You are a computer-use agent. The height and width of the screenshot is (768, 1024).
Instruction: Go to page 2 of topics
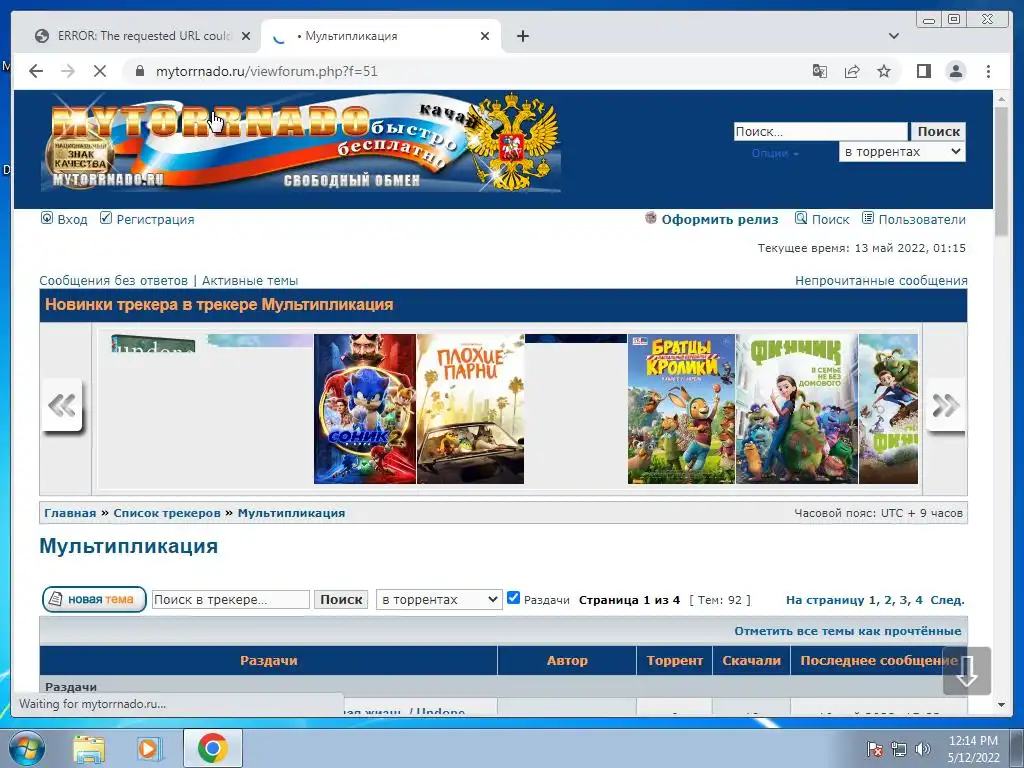pos(888,600)
